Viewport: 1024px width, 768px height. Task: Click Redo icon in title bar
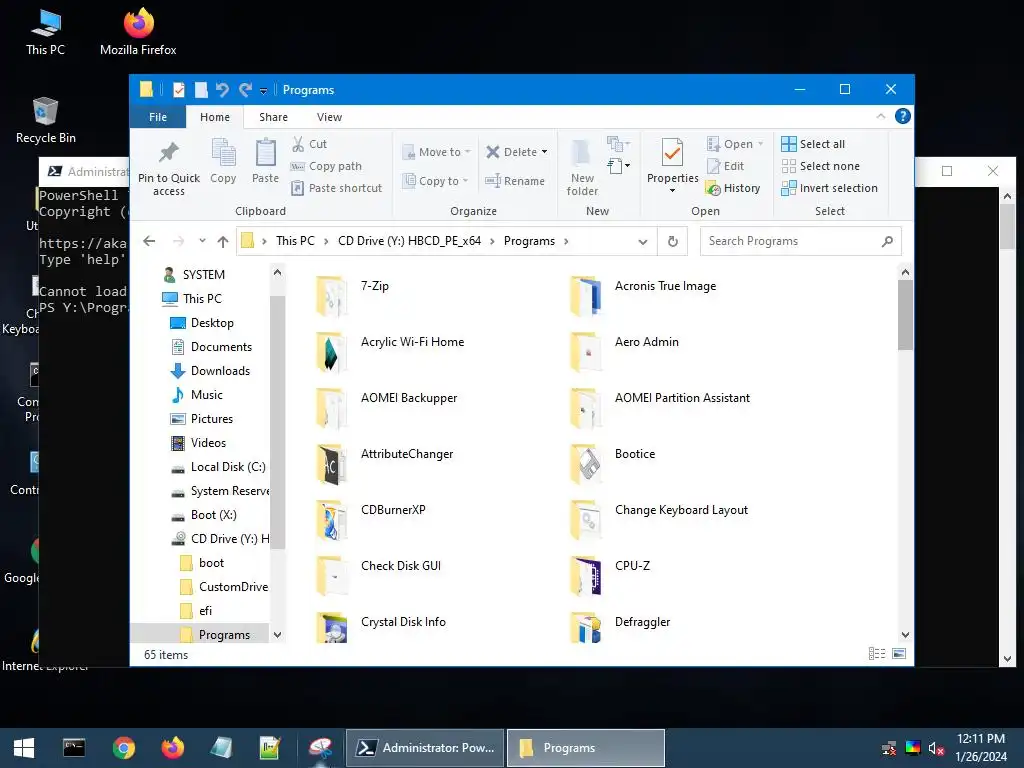click(x=245, y=89)
